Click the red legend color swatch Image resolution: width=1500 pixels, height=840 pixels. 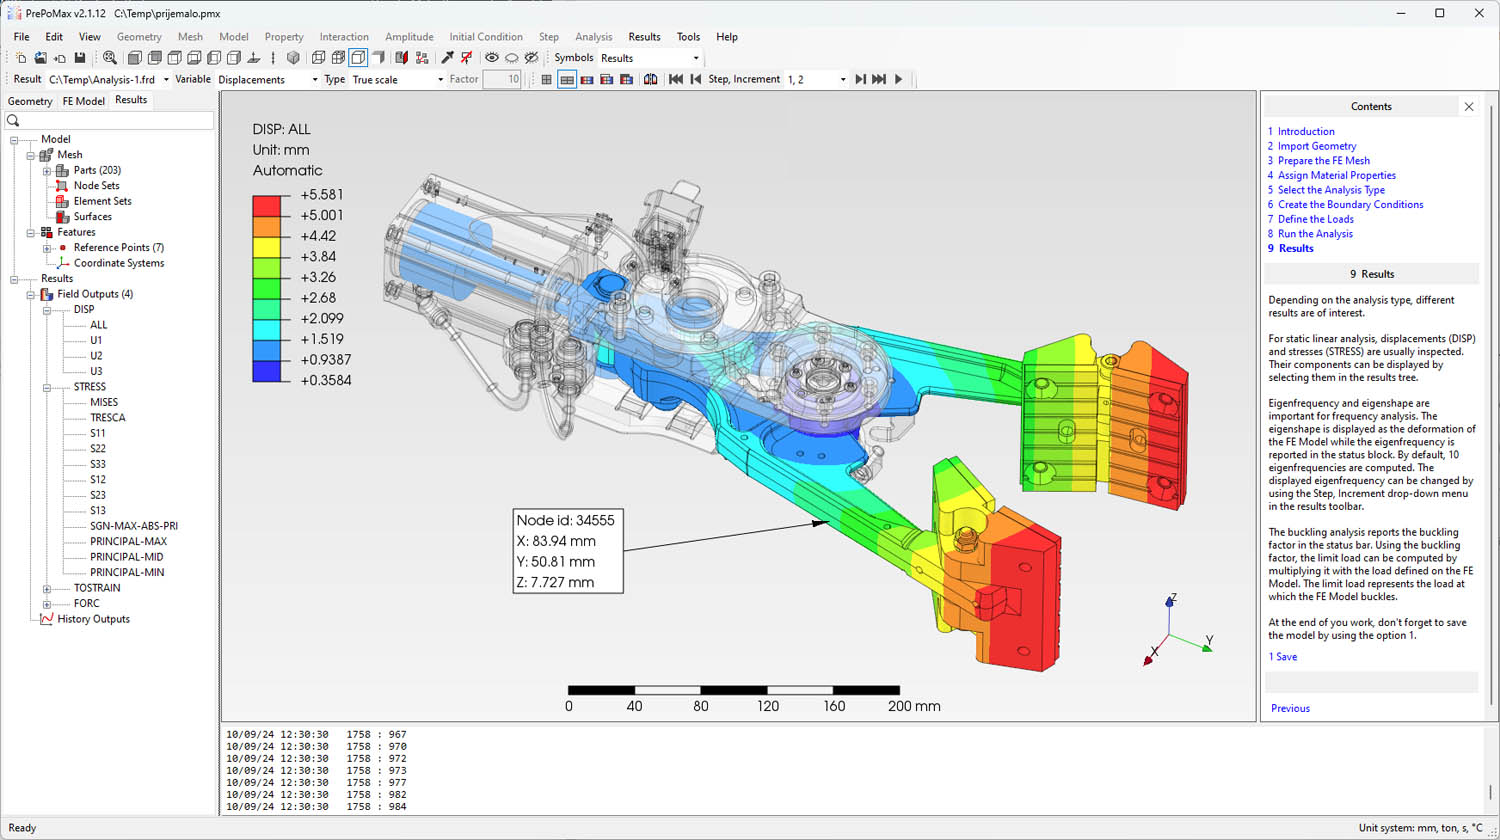[x=266, y=205]
